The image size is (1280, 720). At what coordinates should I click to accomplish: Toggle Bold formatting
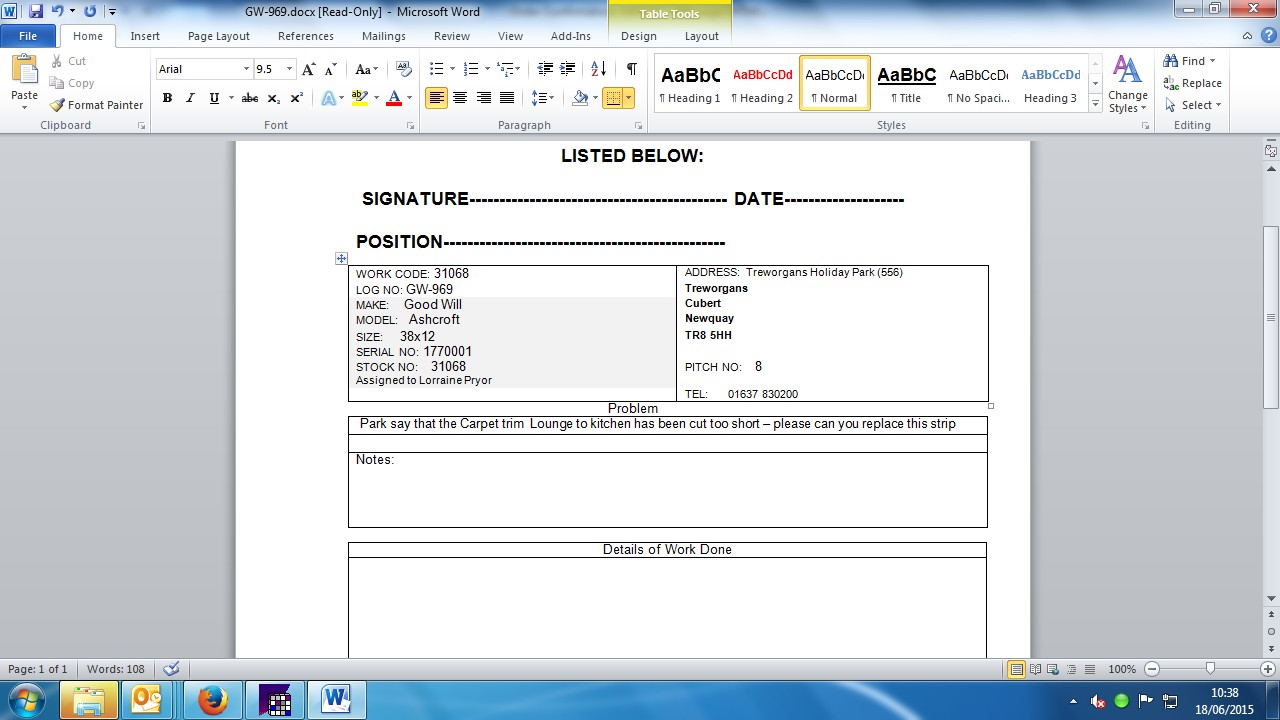[x=167, y=98]
